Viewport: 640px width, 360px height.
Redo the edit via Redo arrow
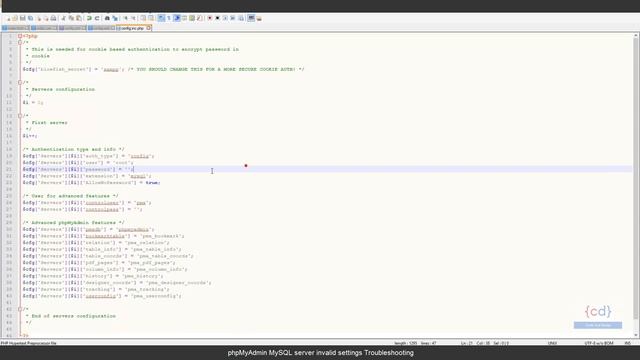[x=97, y=18]
